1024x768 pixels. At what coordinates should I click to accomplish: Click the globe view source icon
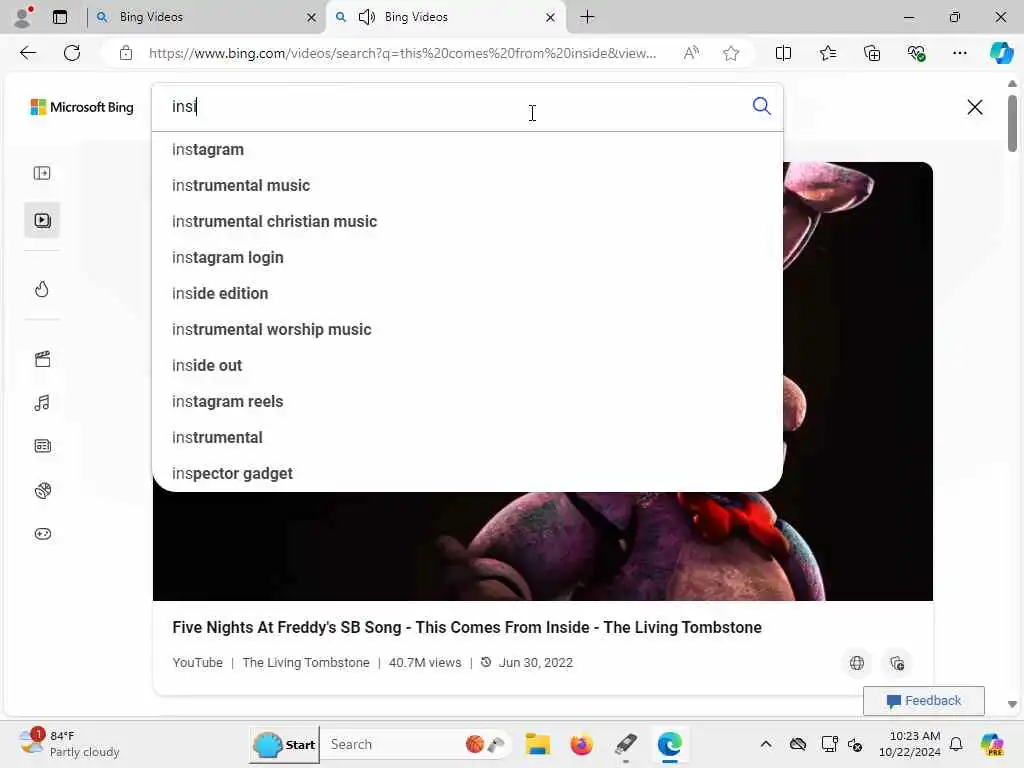click(857, 663)
